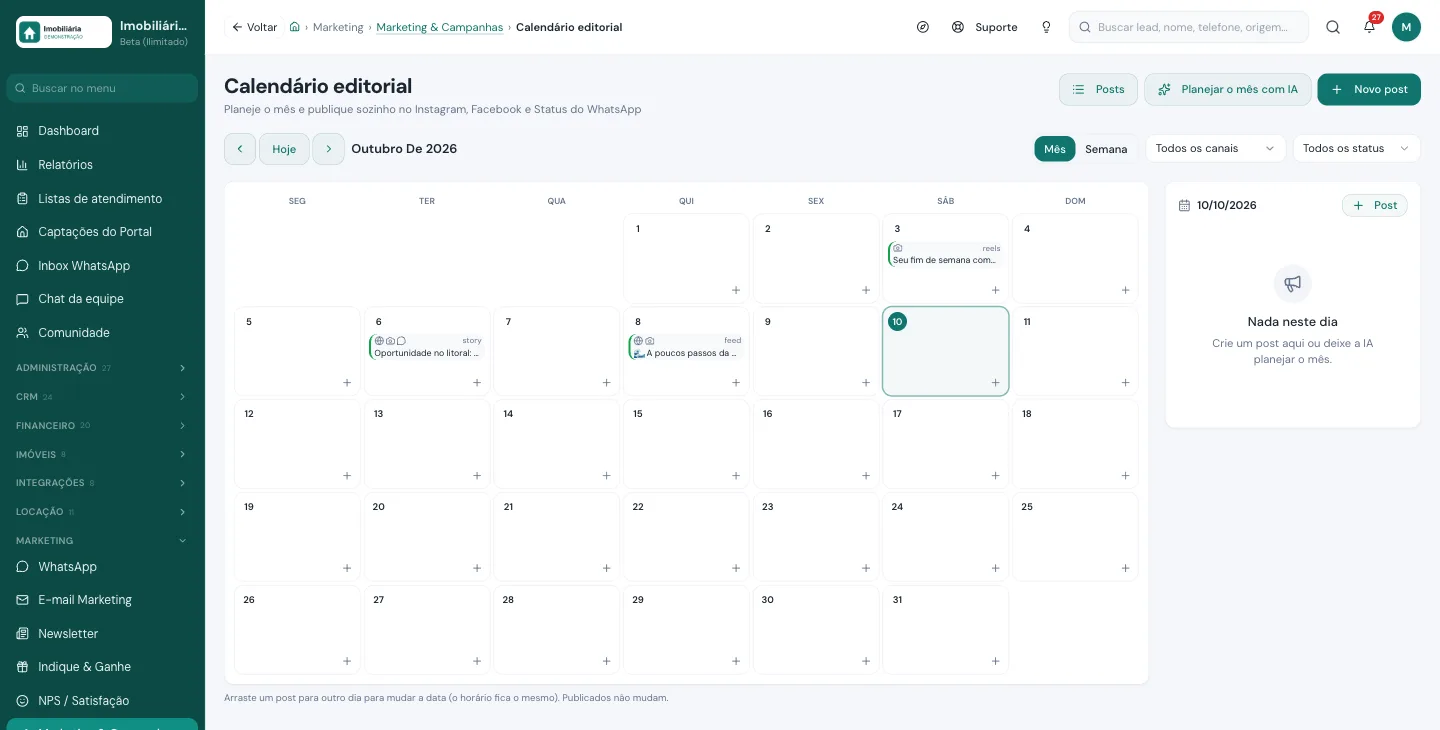Expand IMÓVEIS sidebar section
This screenshot has height=730, width=1440.
pos(102,454)
